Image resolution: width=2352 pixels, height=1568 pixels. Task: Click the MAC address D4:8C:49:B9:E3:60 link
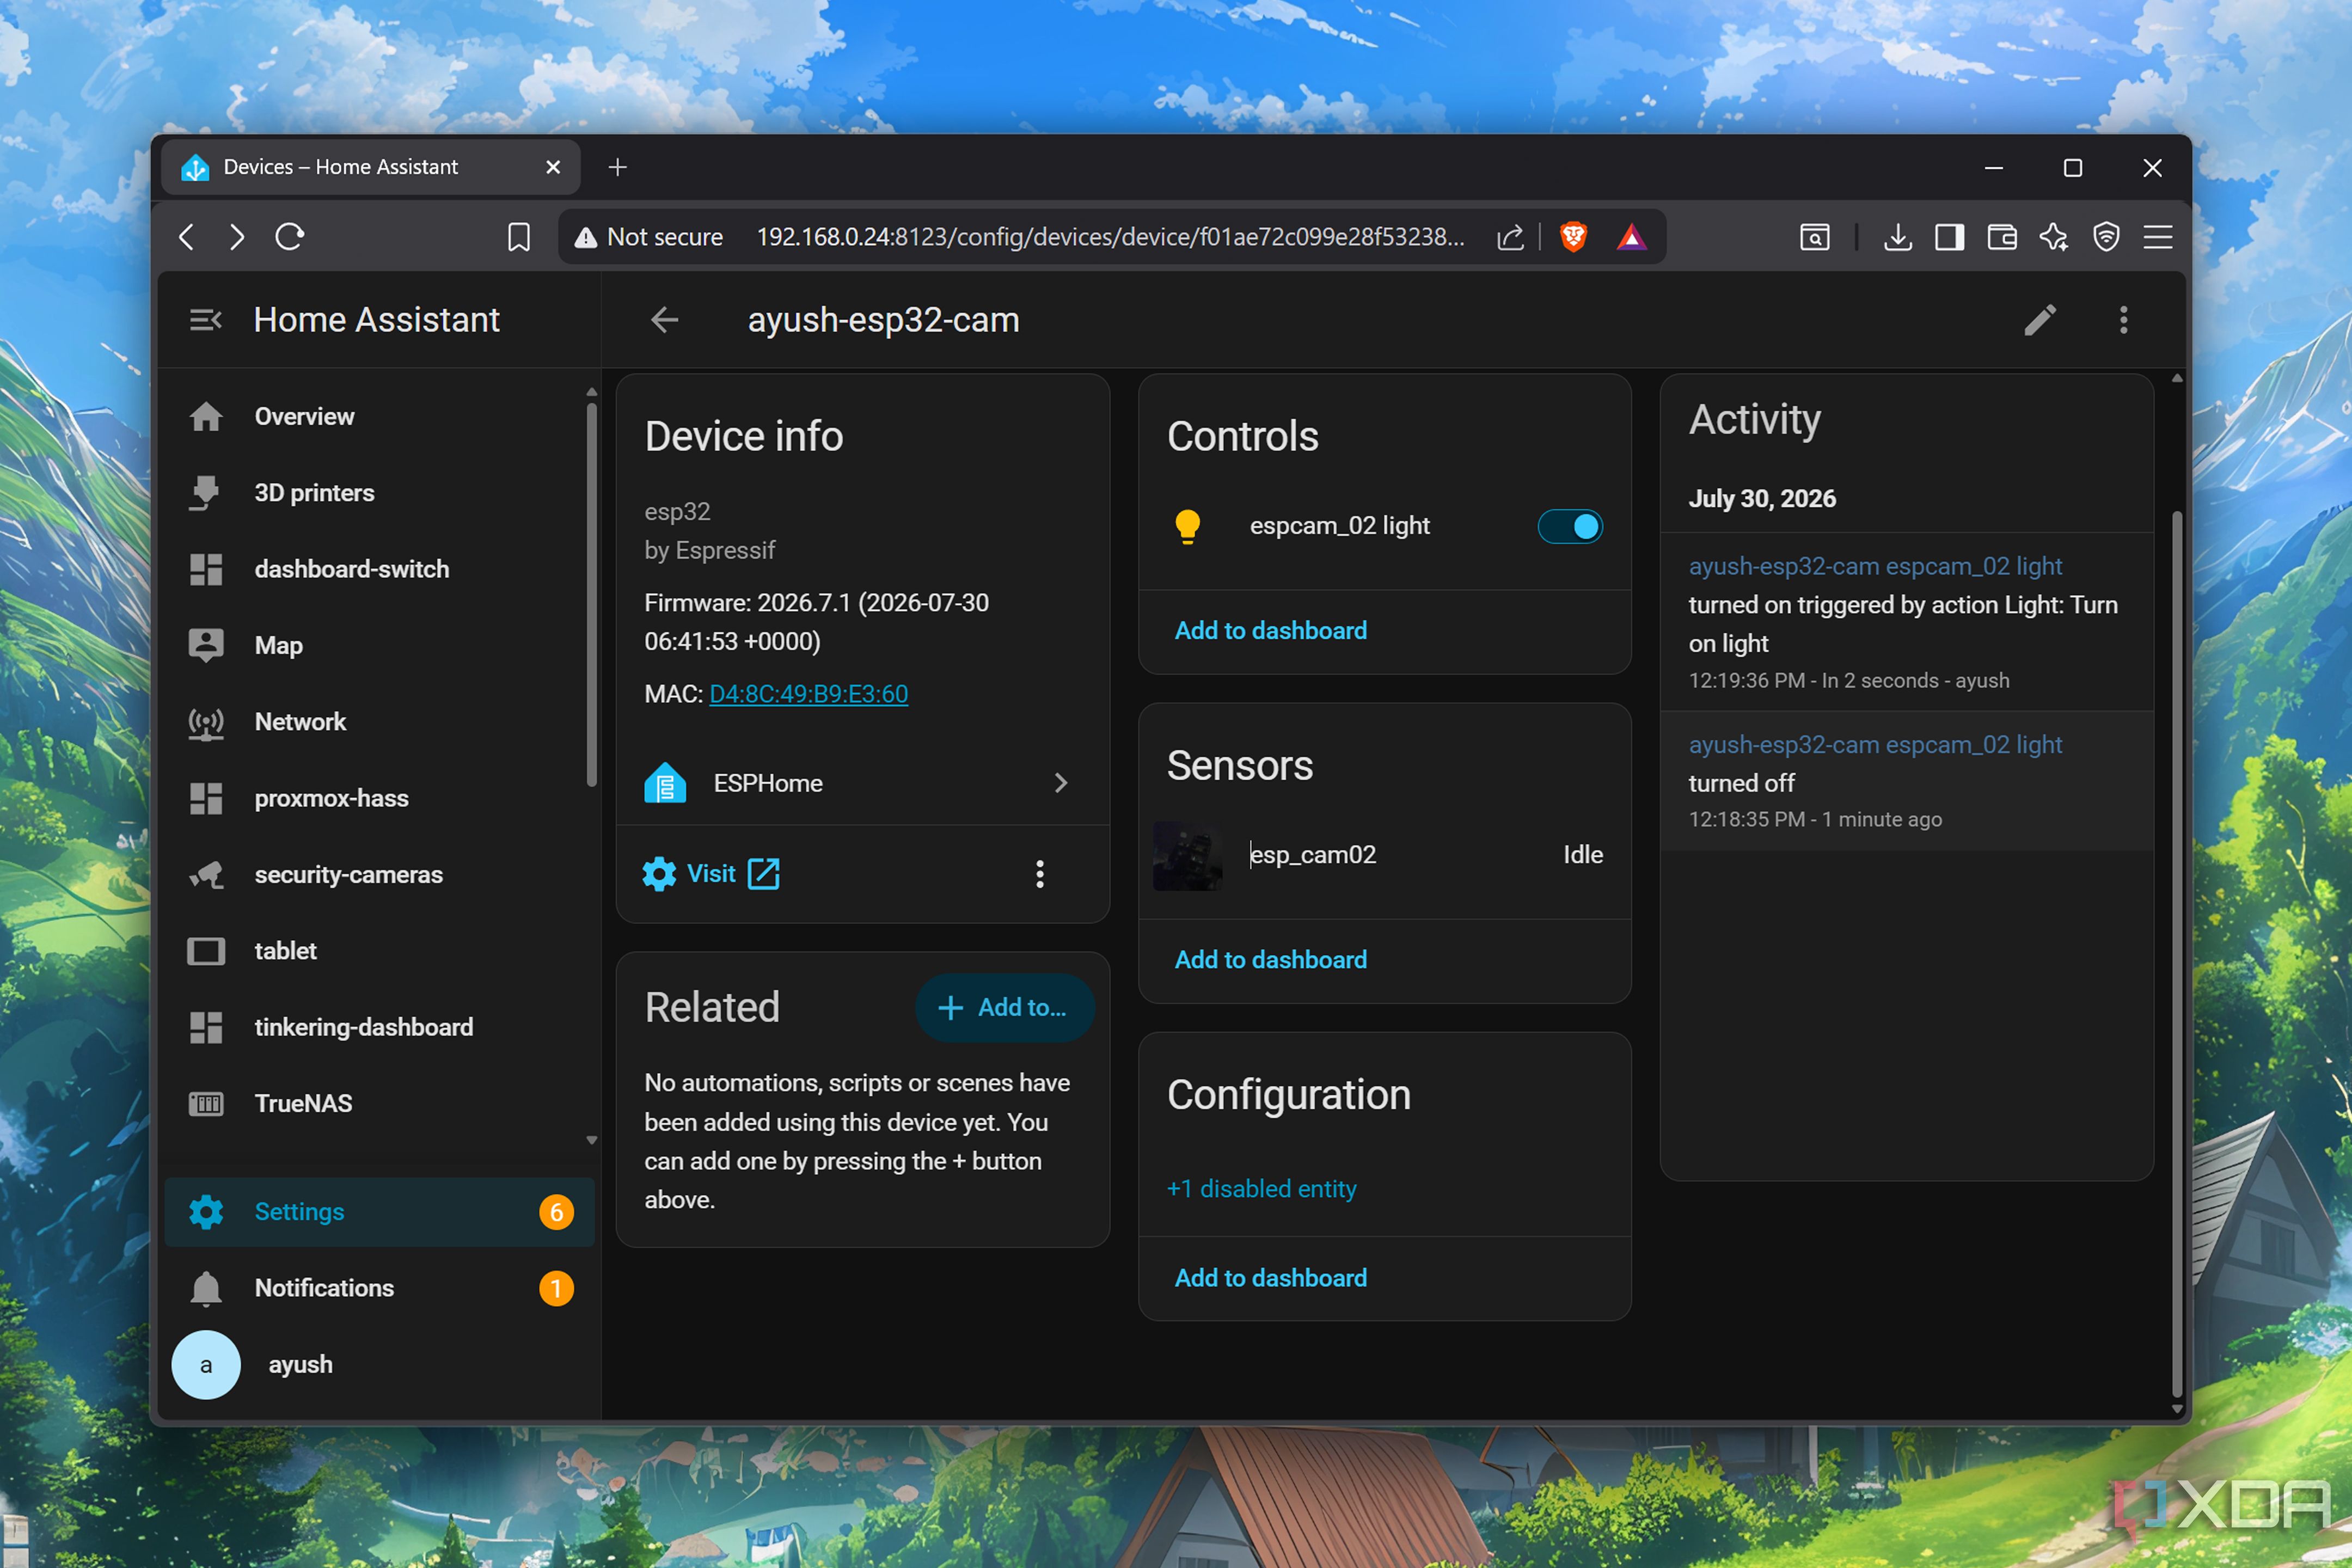click(x=808, y=694)
